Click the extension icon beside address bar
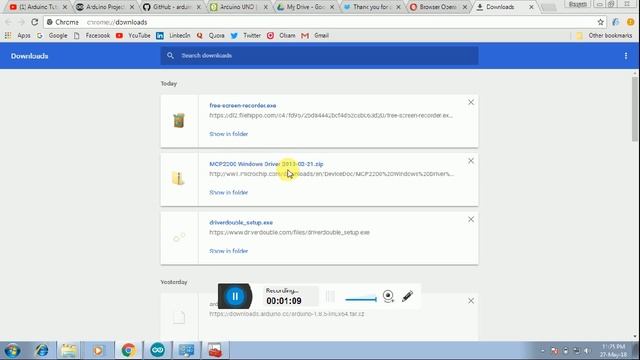 [616, 22]
